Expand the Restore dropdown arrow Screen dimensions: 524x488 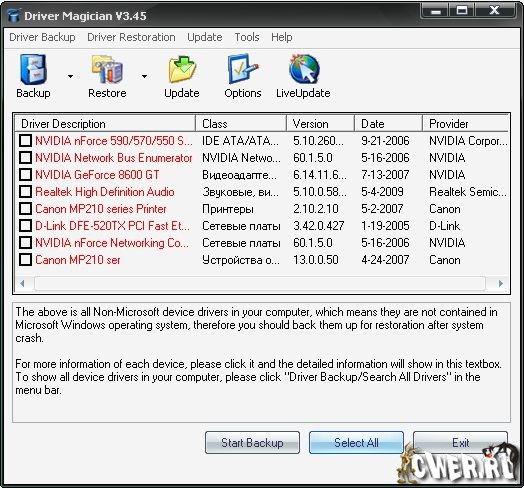[x=144, y=77]
